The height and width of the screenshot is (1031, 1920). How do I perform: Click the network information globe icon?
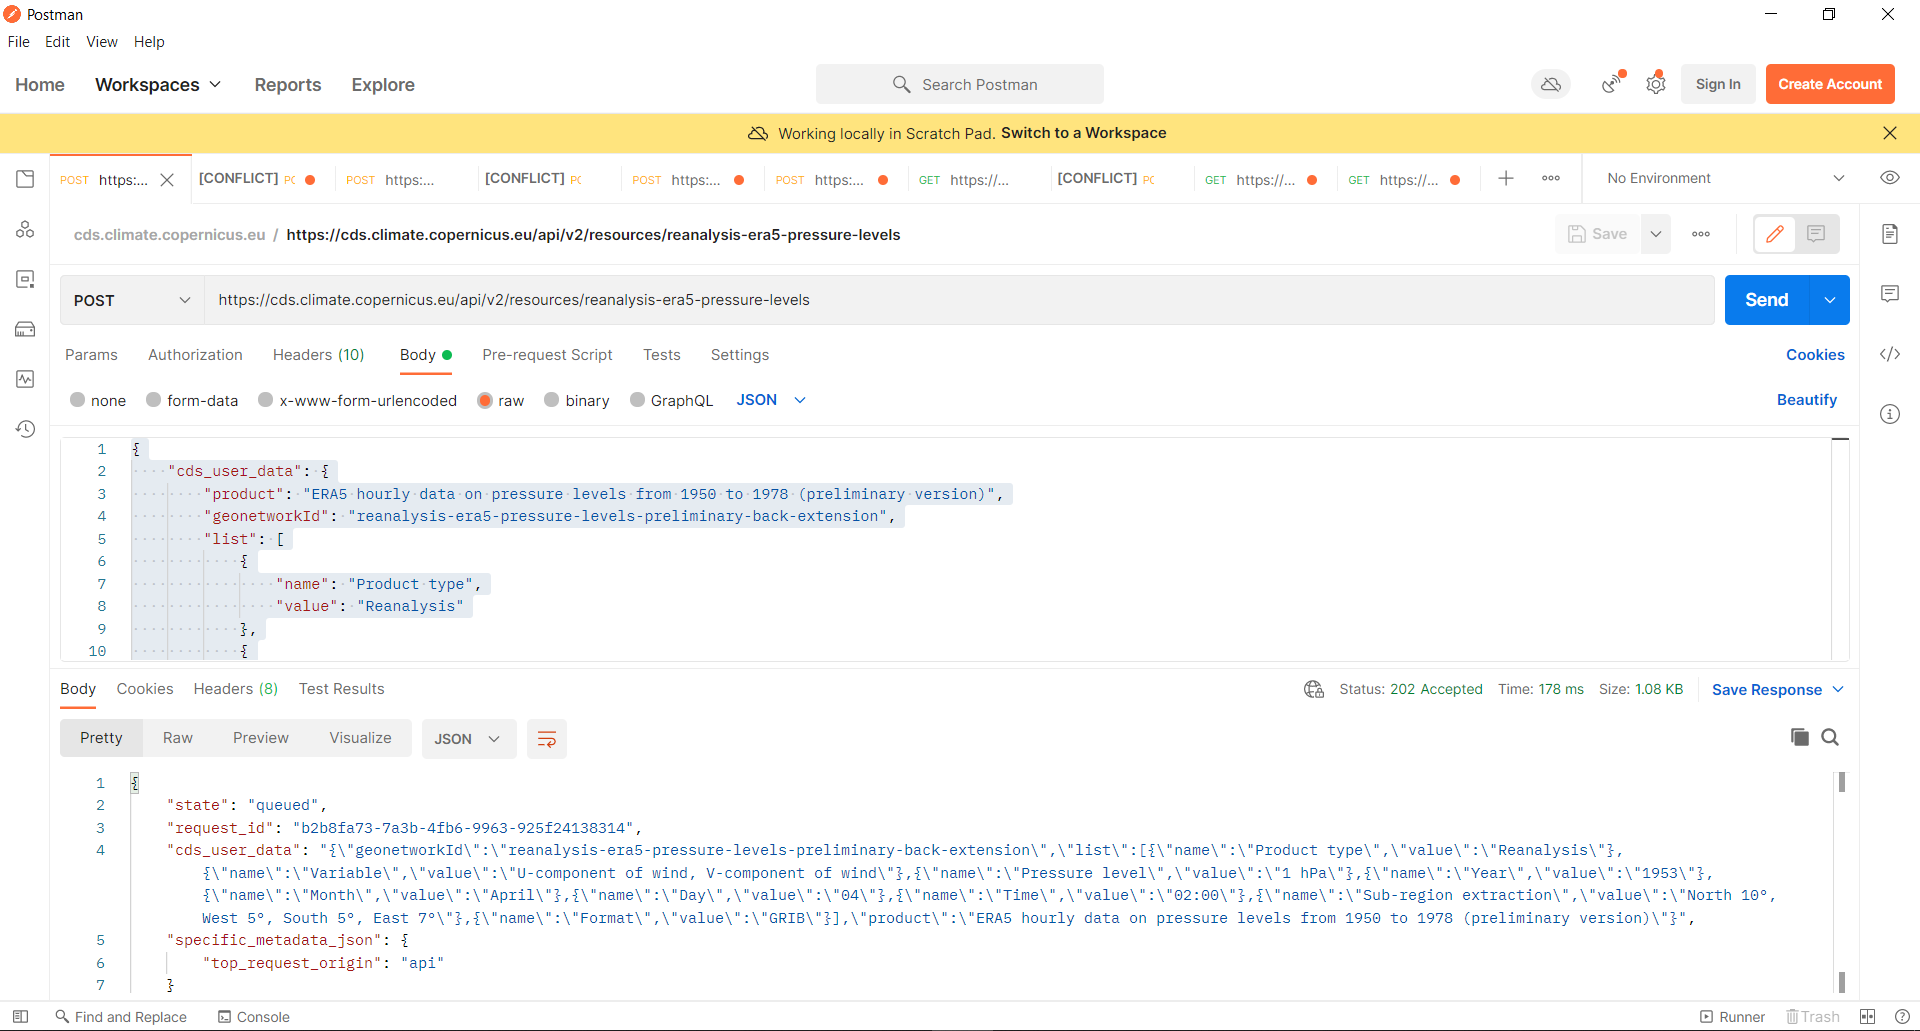tap(1314, 689)
